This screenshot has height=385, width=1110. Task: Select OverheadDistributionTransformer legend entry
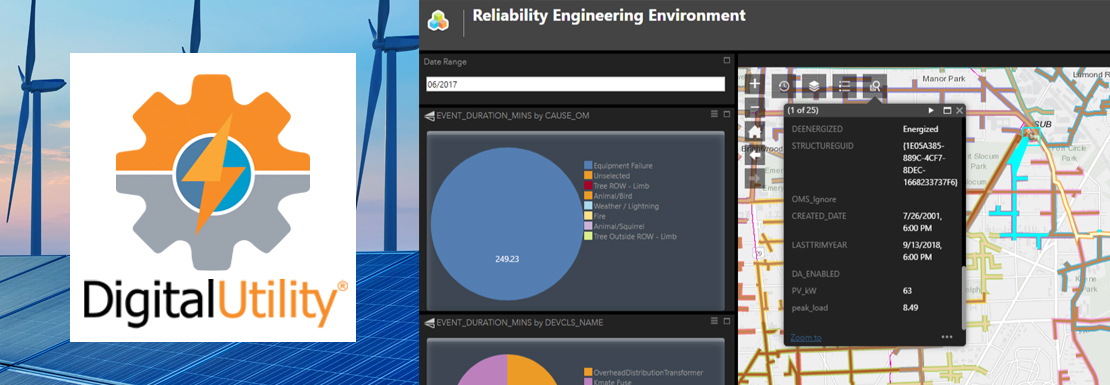(x=643, y=372)
